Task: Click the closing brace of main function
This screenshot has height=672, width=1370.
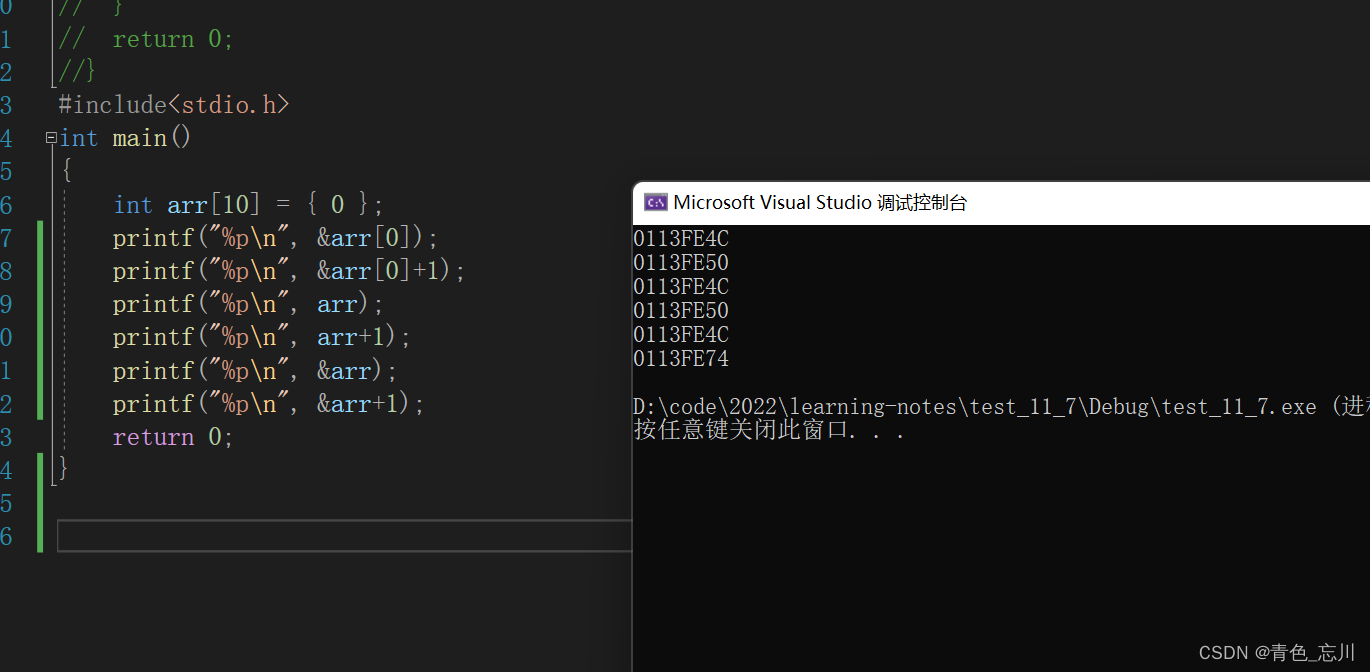Action: [64, 467]
